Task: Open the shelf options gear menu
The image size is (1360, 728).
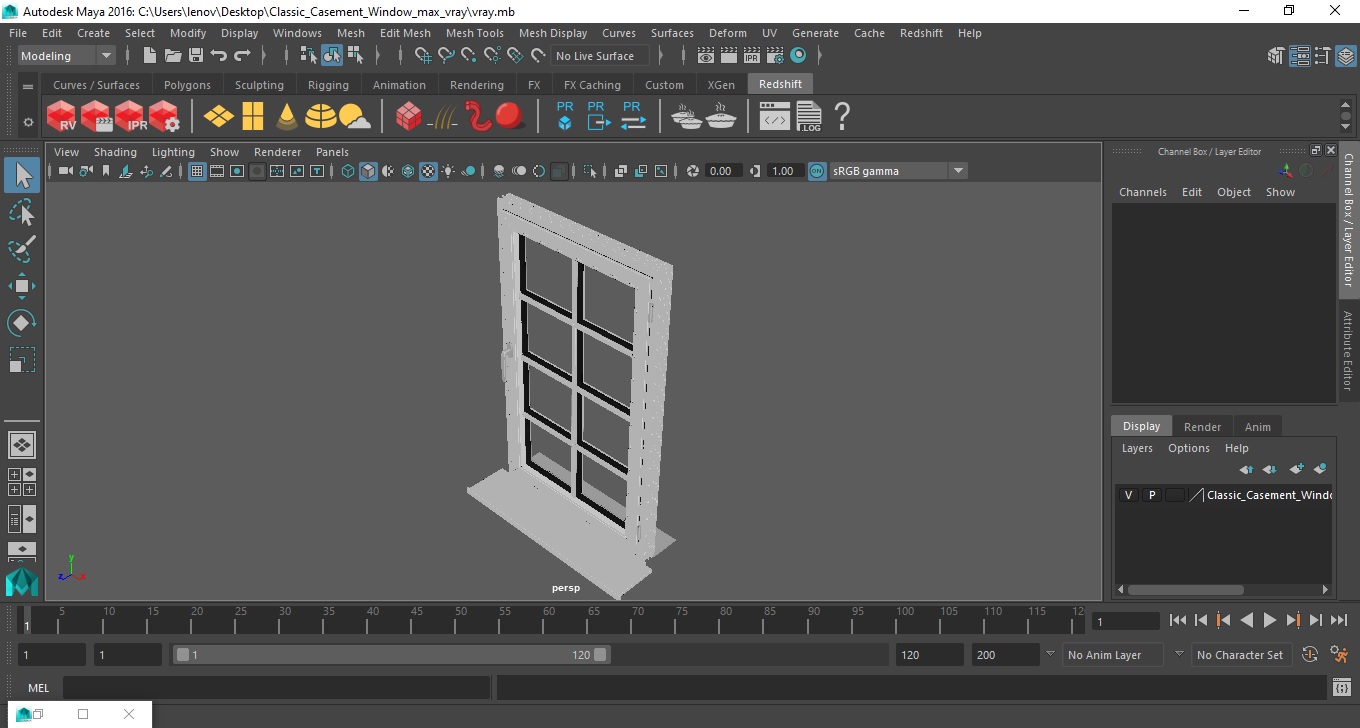Action: [28, 122]
